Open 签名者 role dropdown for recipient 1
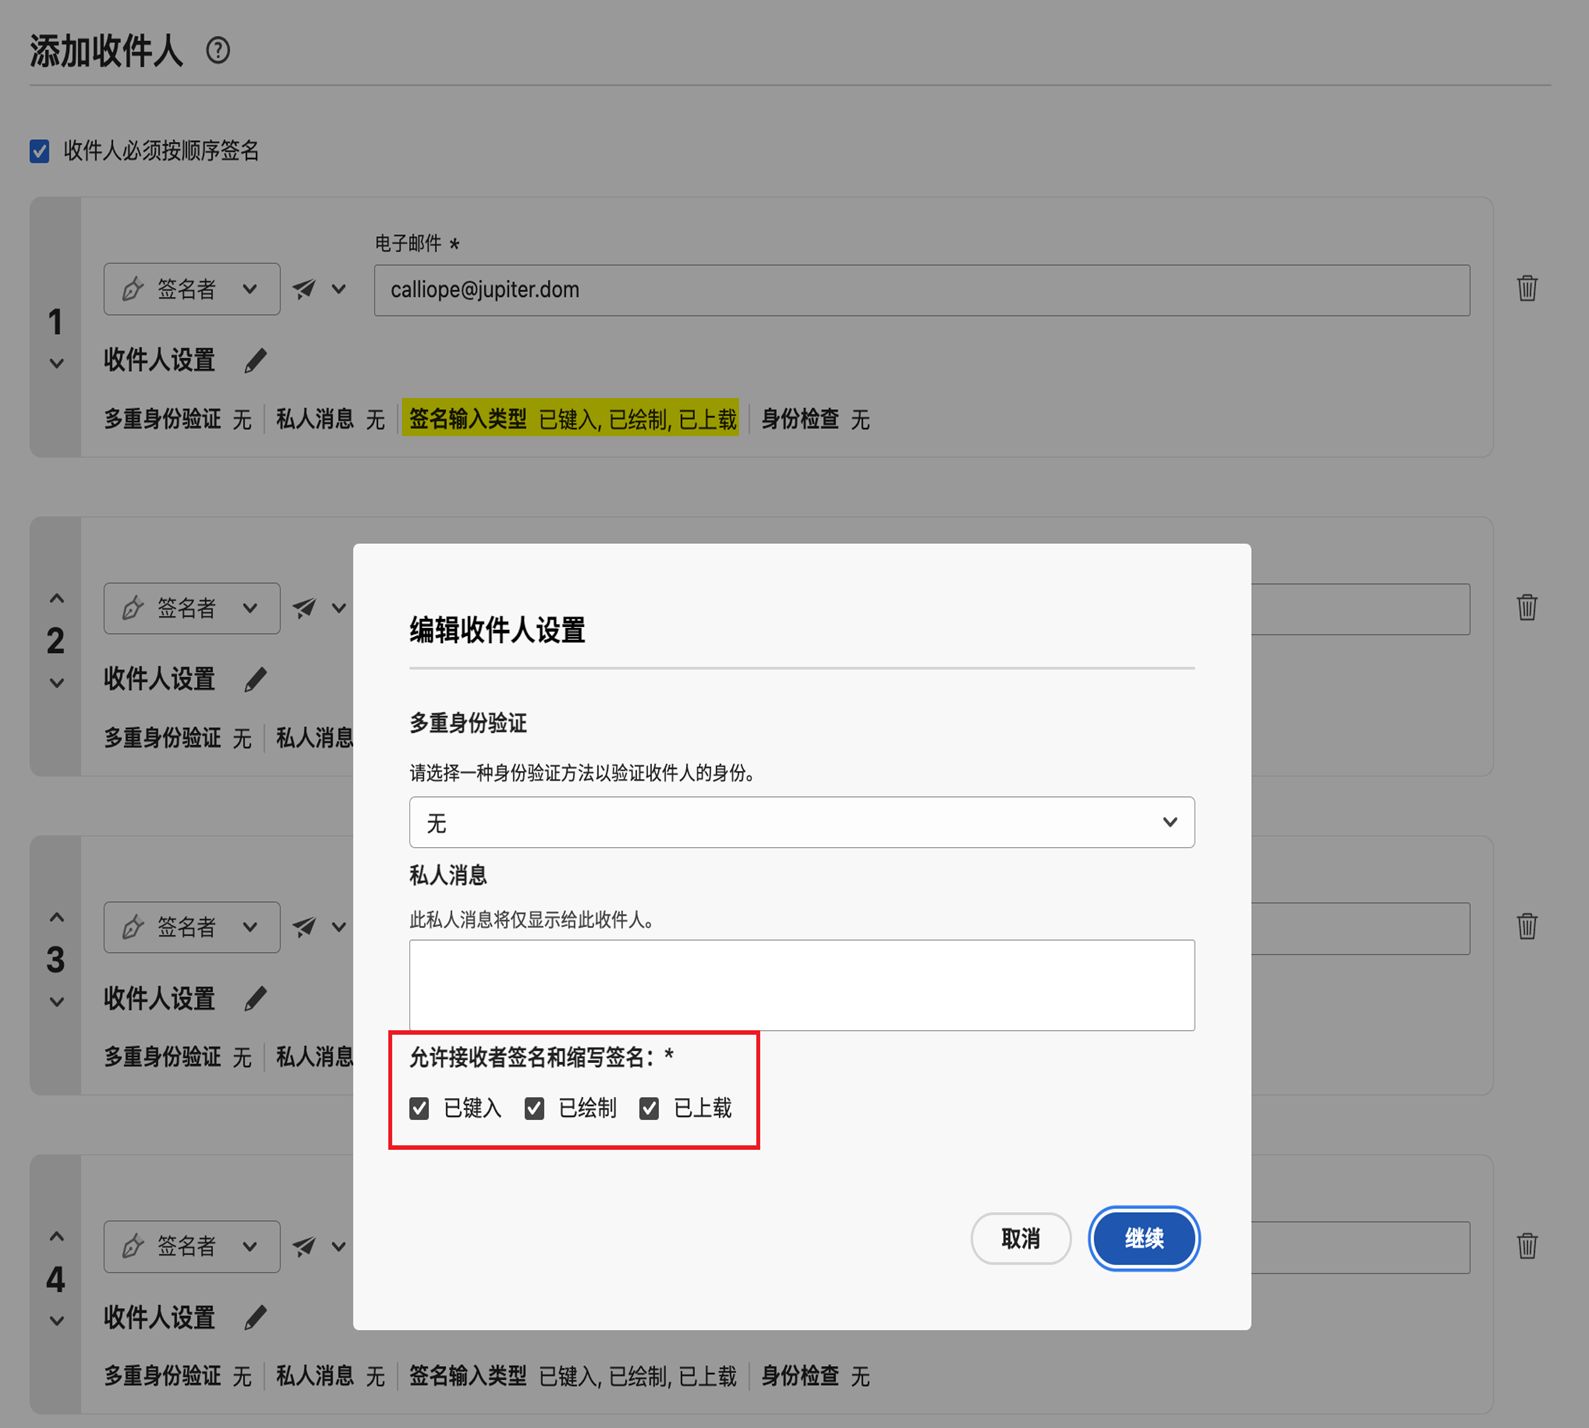Image resolution: width=1589 pixels, height=1428 pixels. coord(192,289)
